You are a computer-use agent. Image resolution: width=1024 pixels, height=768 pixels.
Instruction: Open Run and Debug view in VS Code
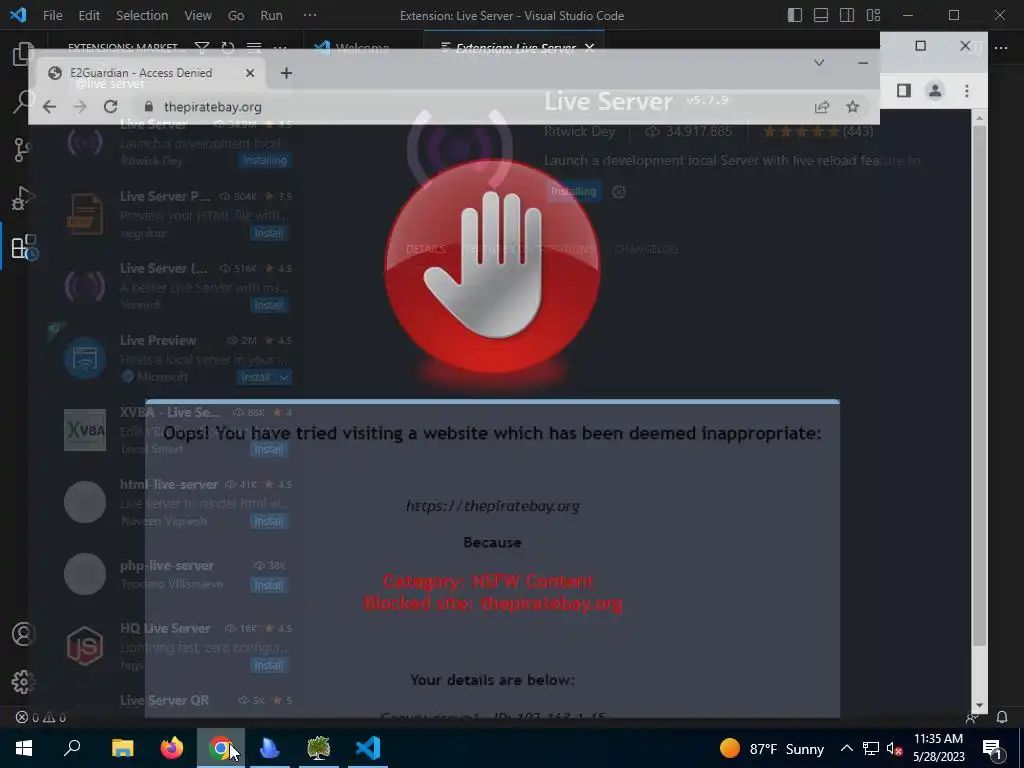tap(23, 199)
